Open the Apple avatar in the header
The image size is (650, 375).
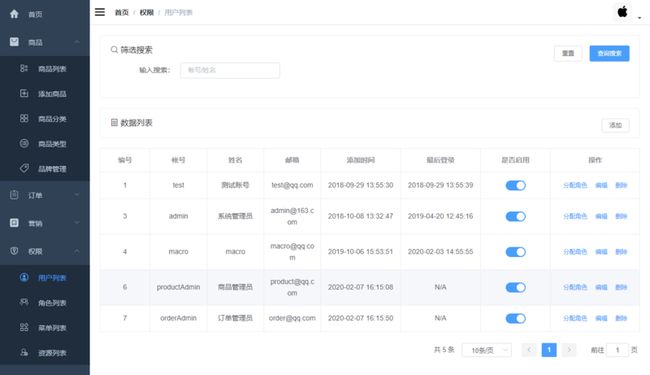coord(622,12)
